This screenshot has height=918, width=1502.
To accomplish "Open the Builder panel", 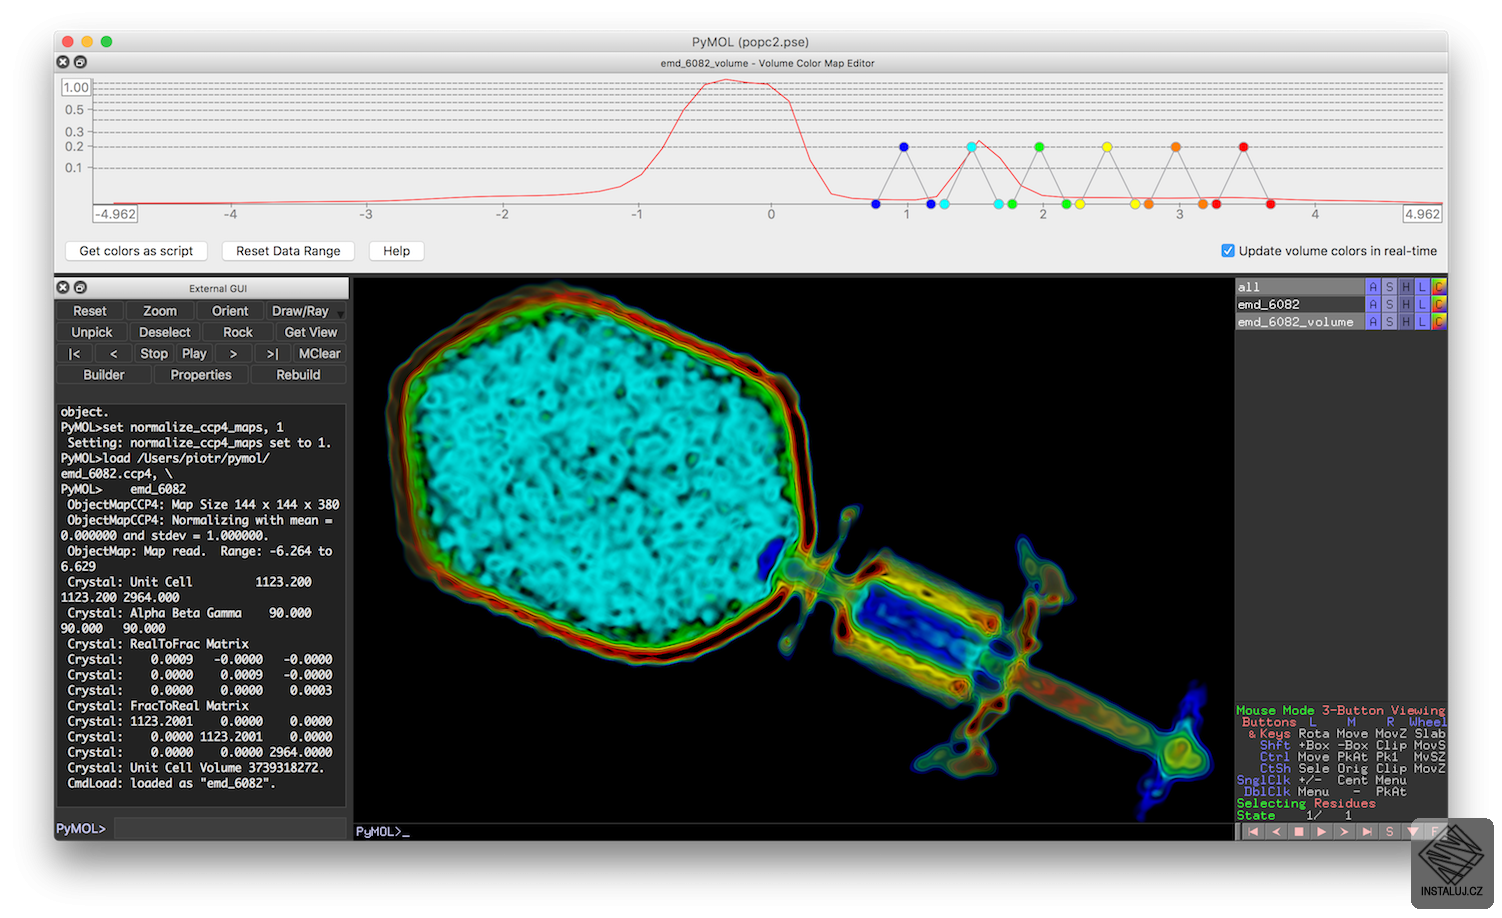I will [104, 375].
